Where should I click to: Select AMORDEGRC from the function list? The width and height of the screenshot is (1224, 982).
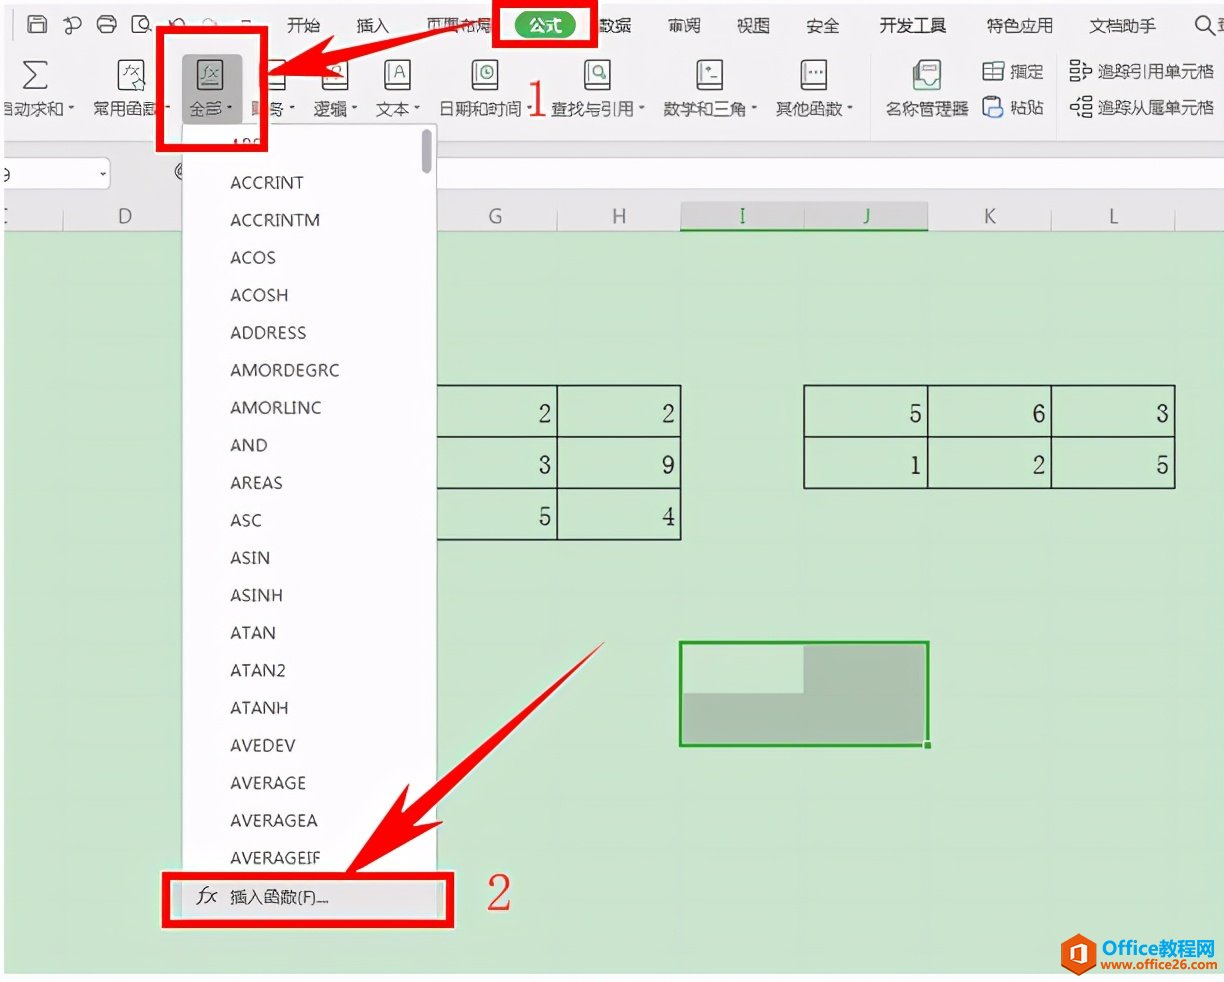click(285, 370)
